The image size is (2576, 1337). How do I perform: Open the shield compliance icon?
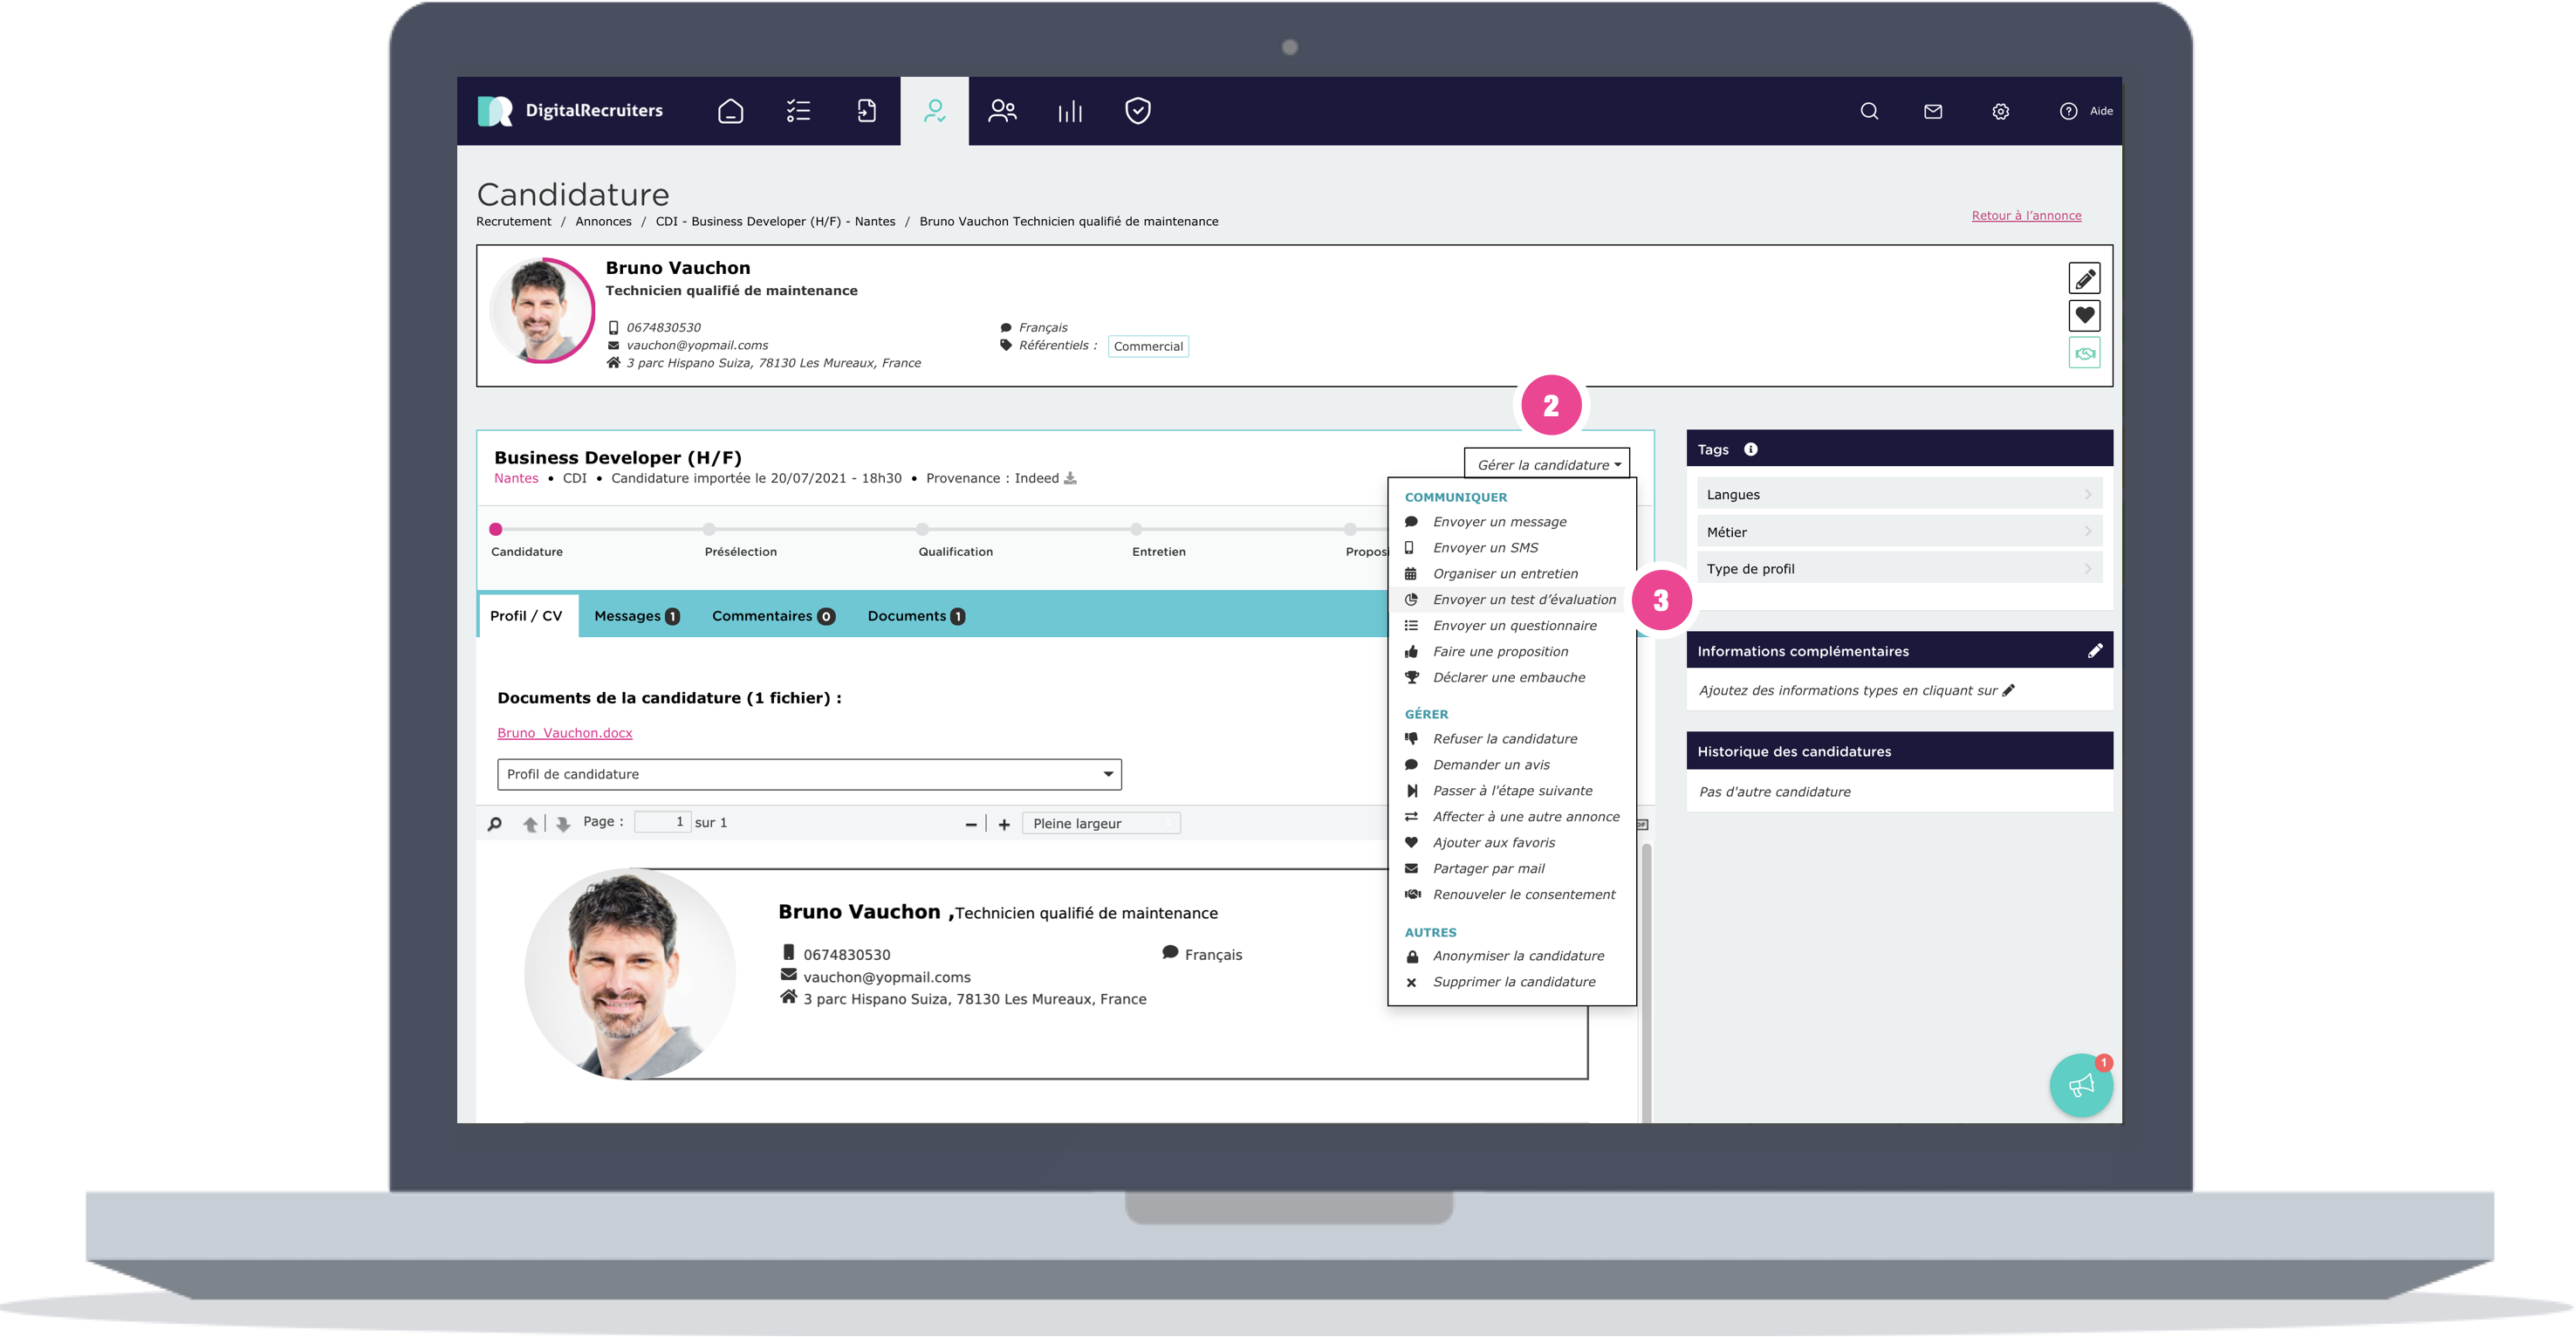(1137, 111)
